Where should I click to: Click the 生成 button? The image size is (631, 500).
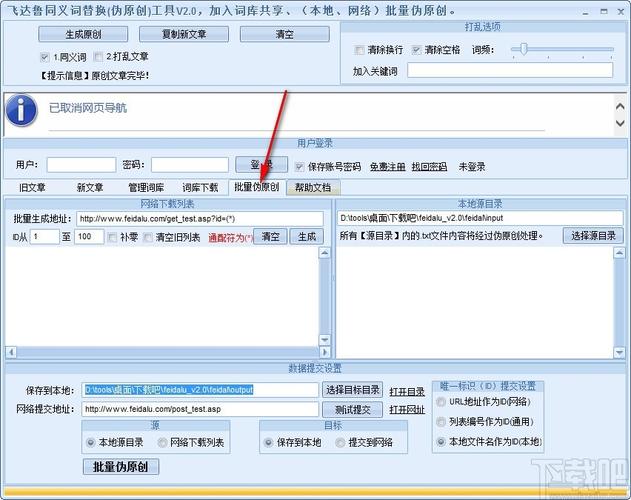(x=307, y=237)
